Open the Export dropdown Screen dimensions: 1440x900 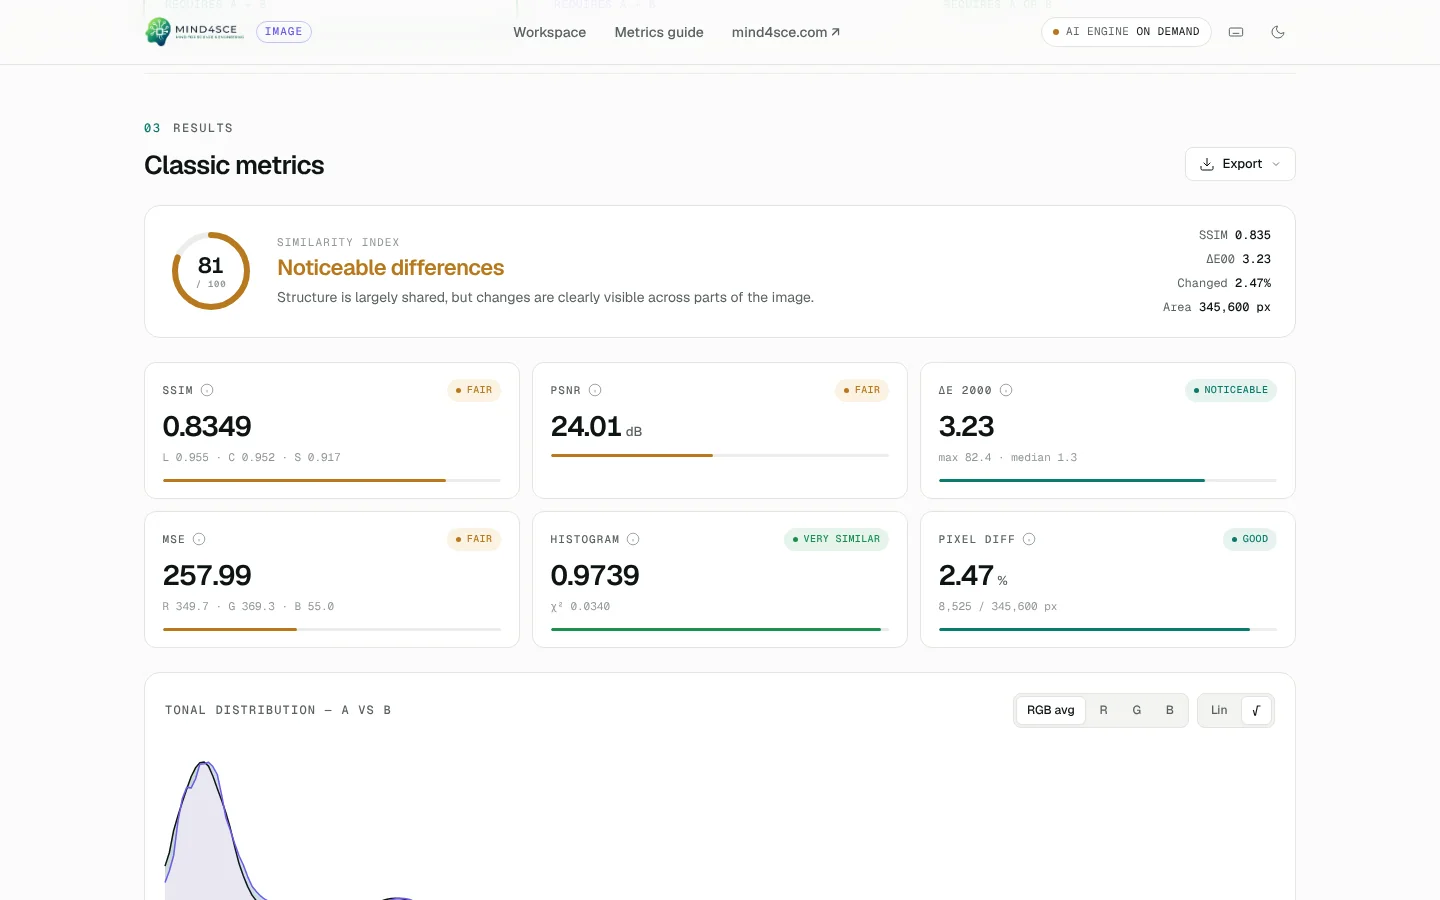pos(1240,164)
